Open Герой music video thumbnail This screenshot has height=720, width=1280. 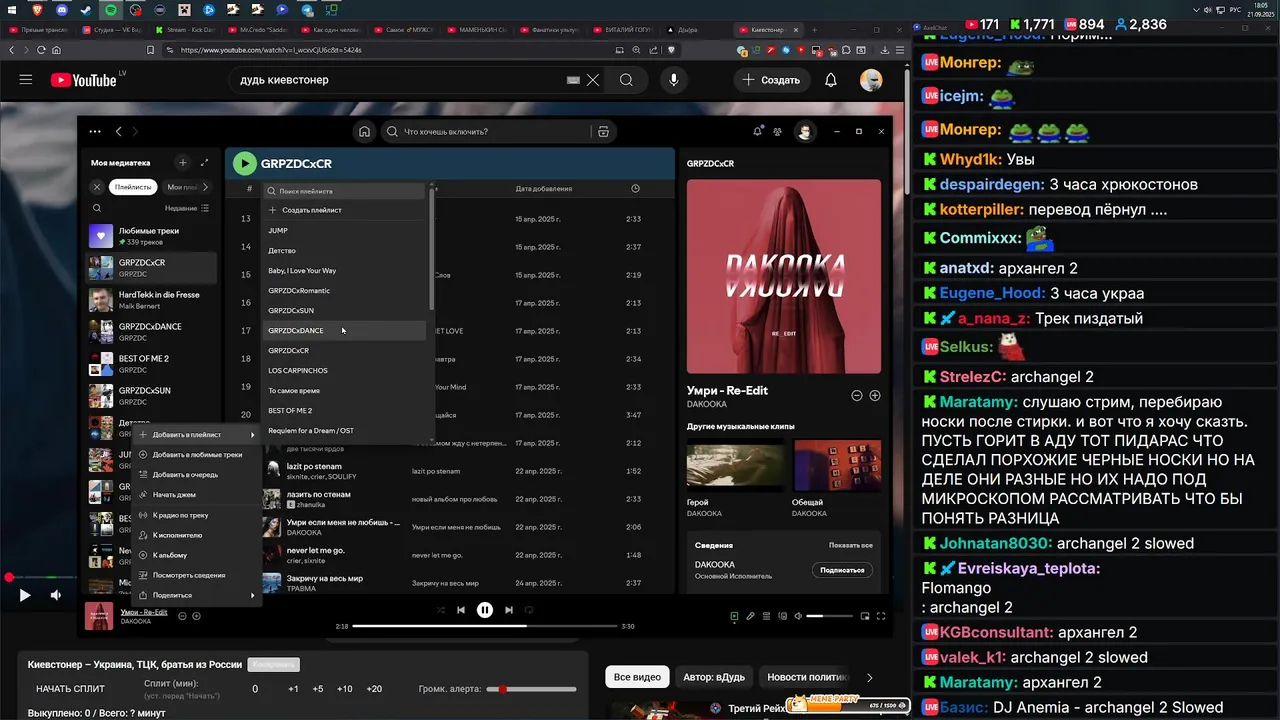(x=735, y=464)
